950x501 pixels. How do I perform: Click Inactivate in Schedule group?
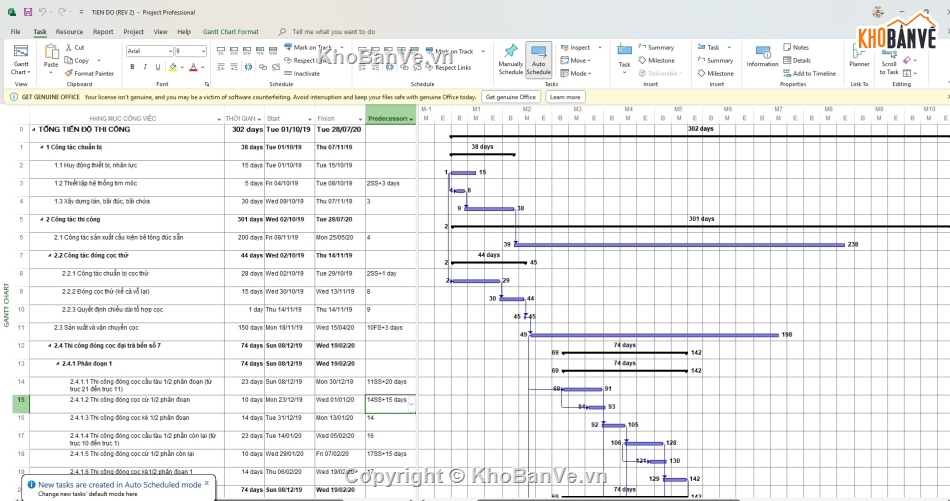[x=301, y=73]
